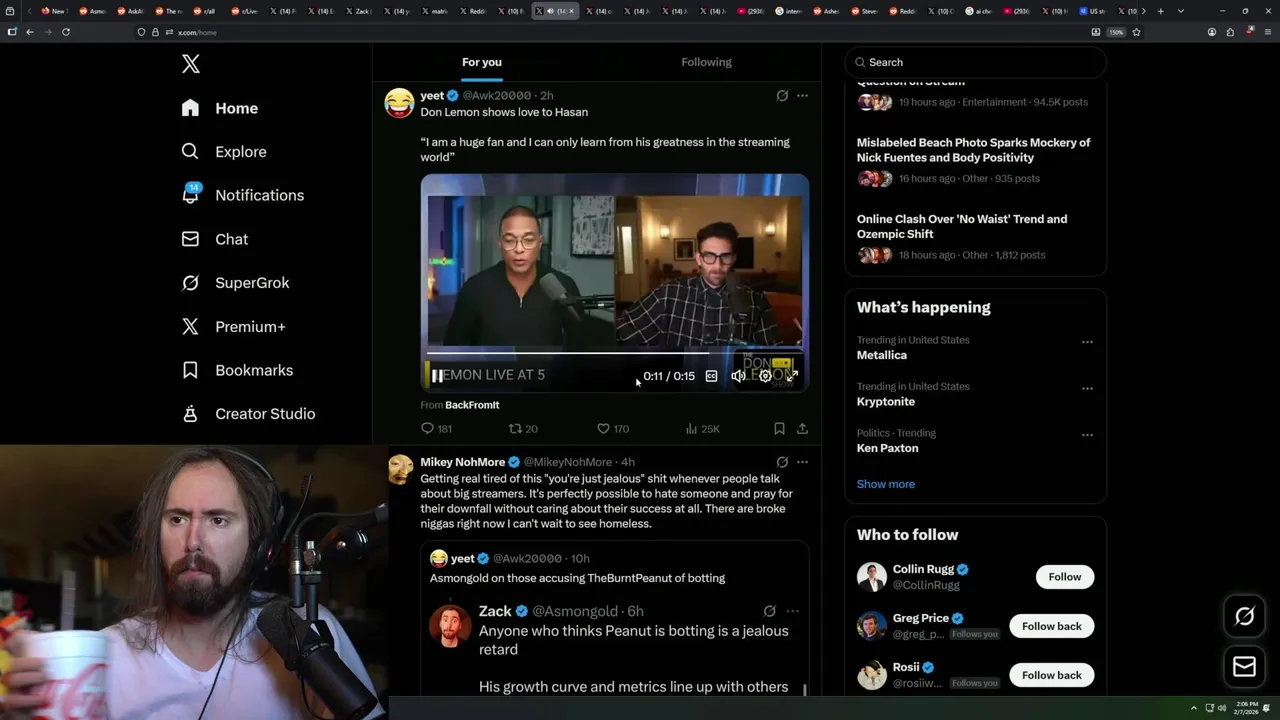This screenshot has height=720, width=1280.
Task: Follow back Greg Price
Action: click(1052, 626)
